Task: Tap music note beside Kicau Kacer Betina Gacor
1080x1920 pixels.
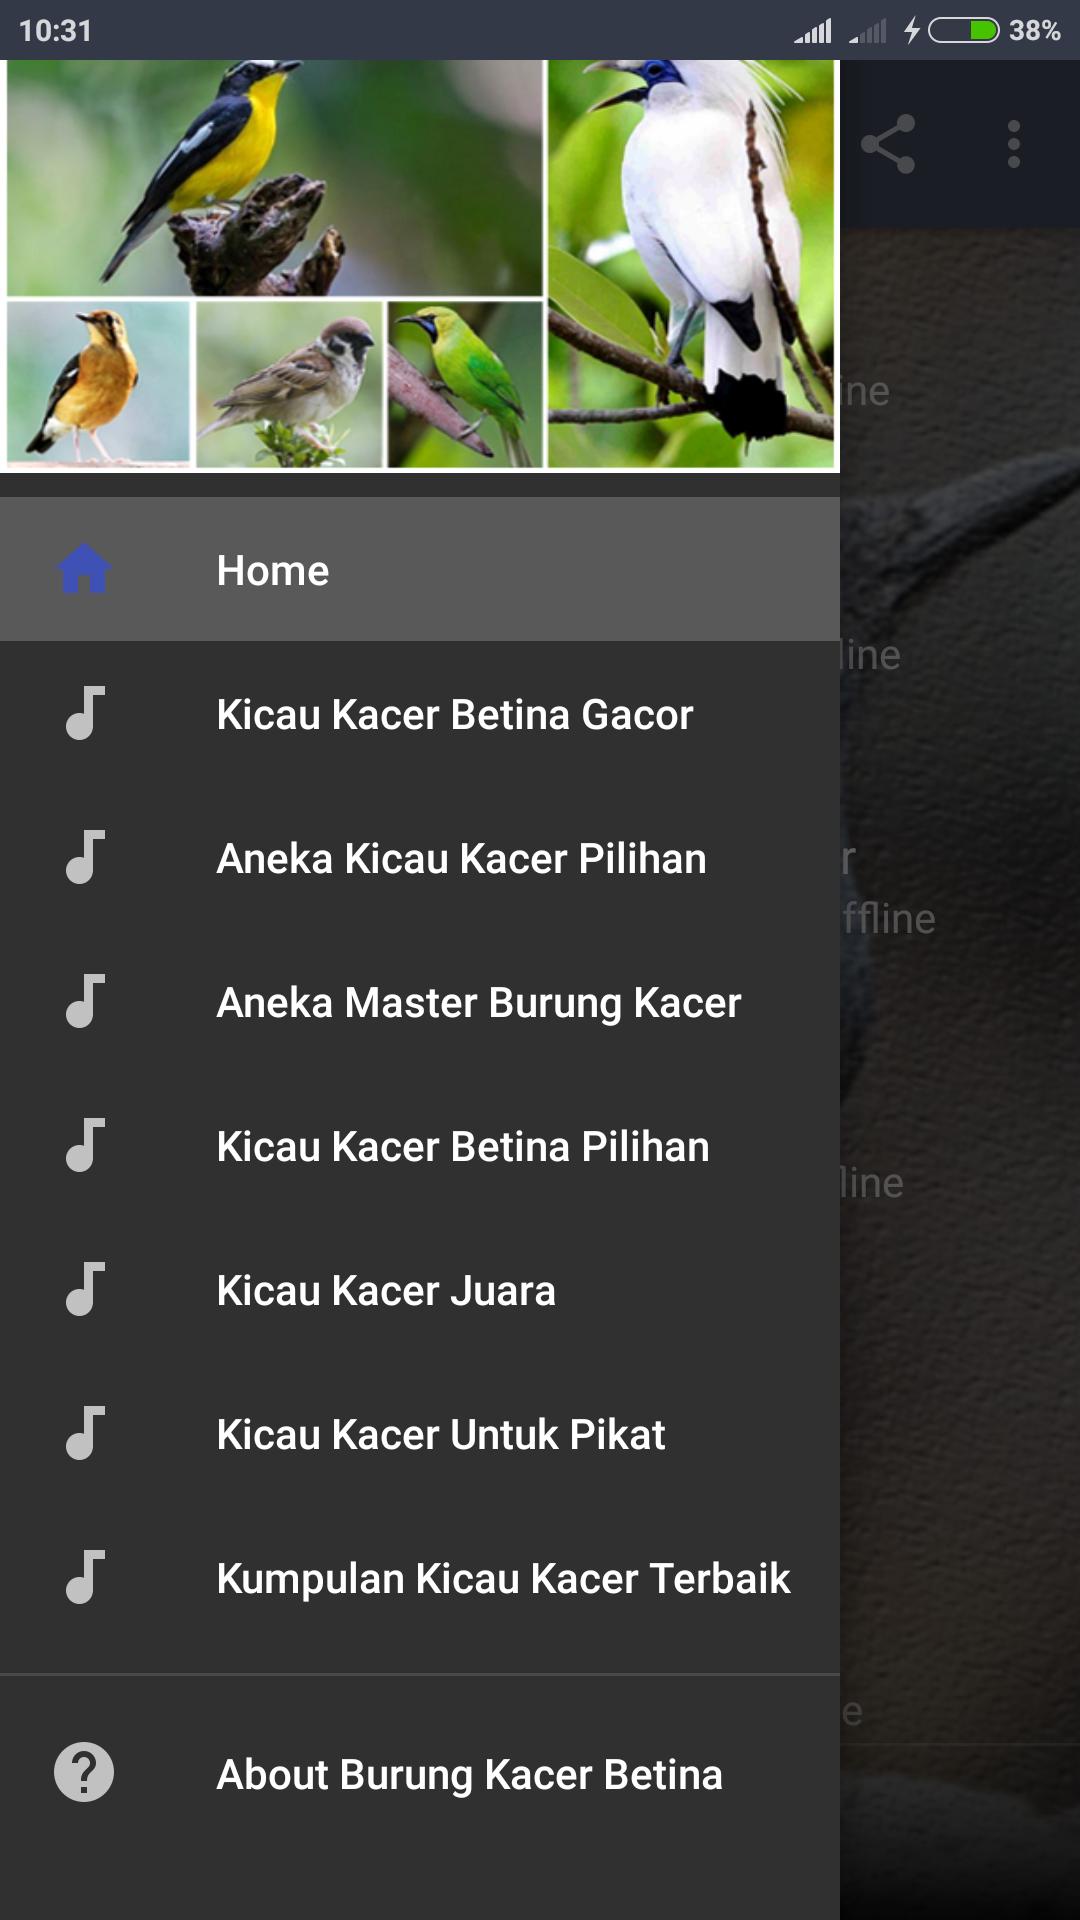Action: tap(84, 713)
